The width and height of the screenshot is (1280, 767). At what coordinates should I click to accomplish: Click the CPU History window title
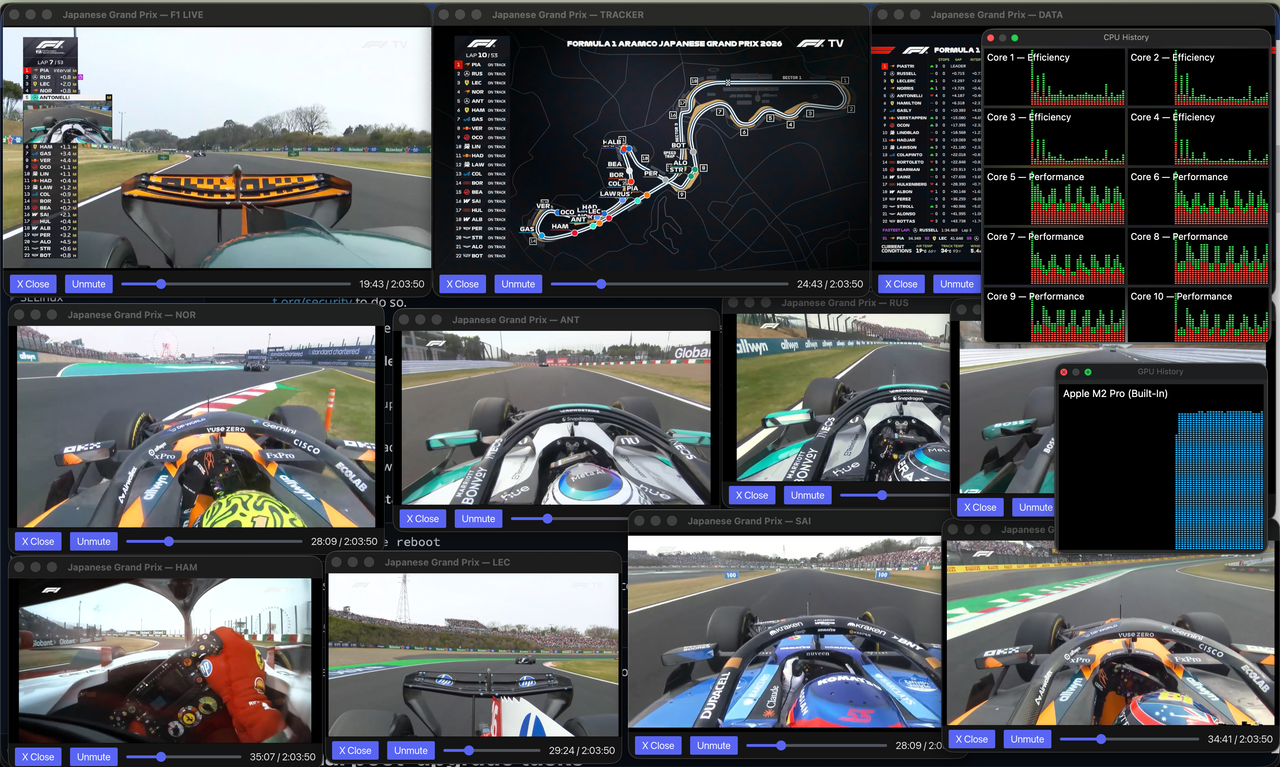(1126, 37)
